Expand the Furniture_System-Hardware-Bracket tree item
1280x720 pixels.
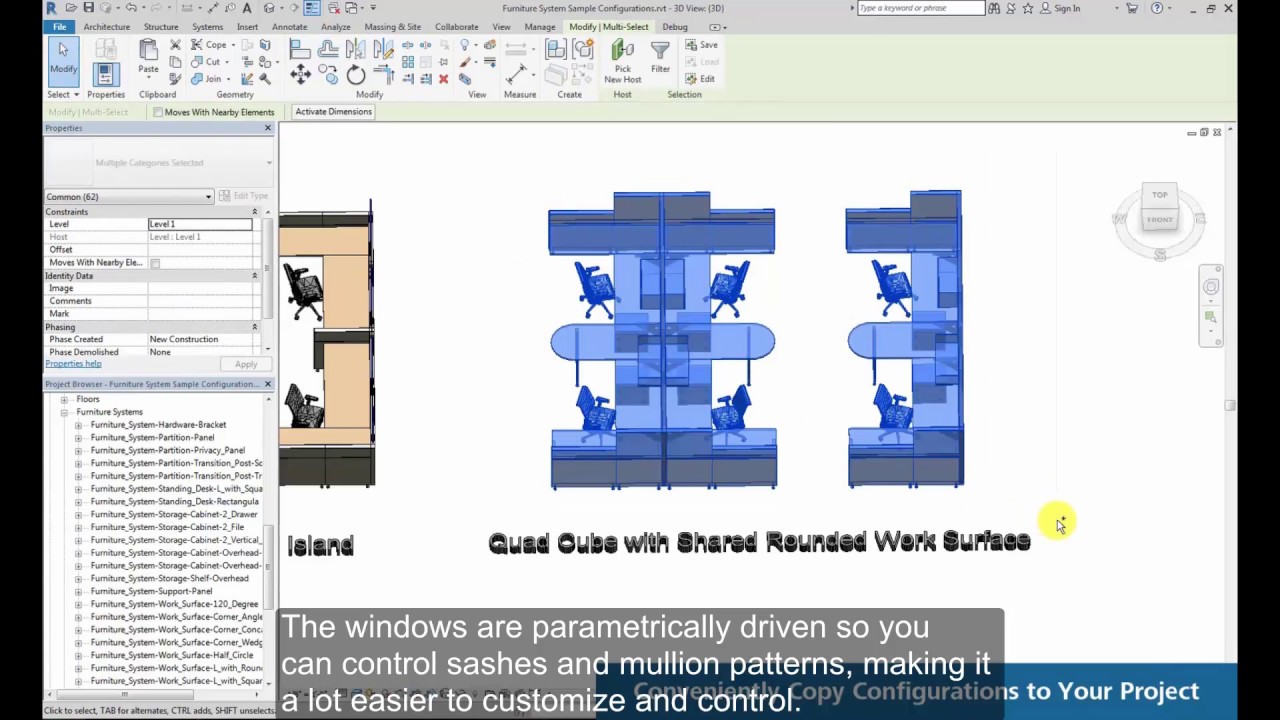pyautogui.click(x=79, y=424)
